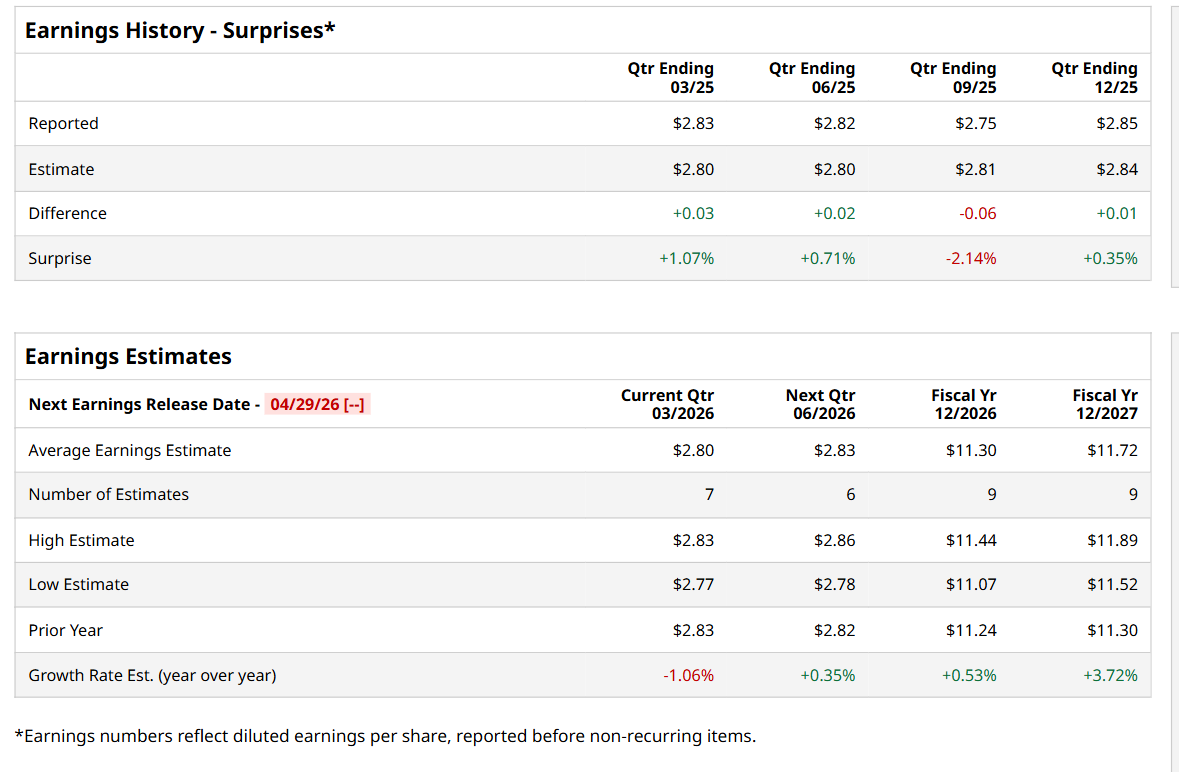This screenshot has width=1179, height=772.
Task: Select the -0.06 difference value
Action: point(977,213)
